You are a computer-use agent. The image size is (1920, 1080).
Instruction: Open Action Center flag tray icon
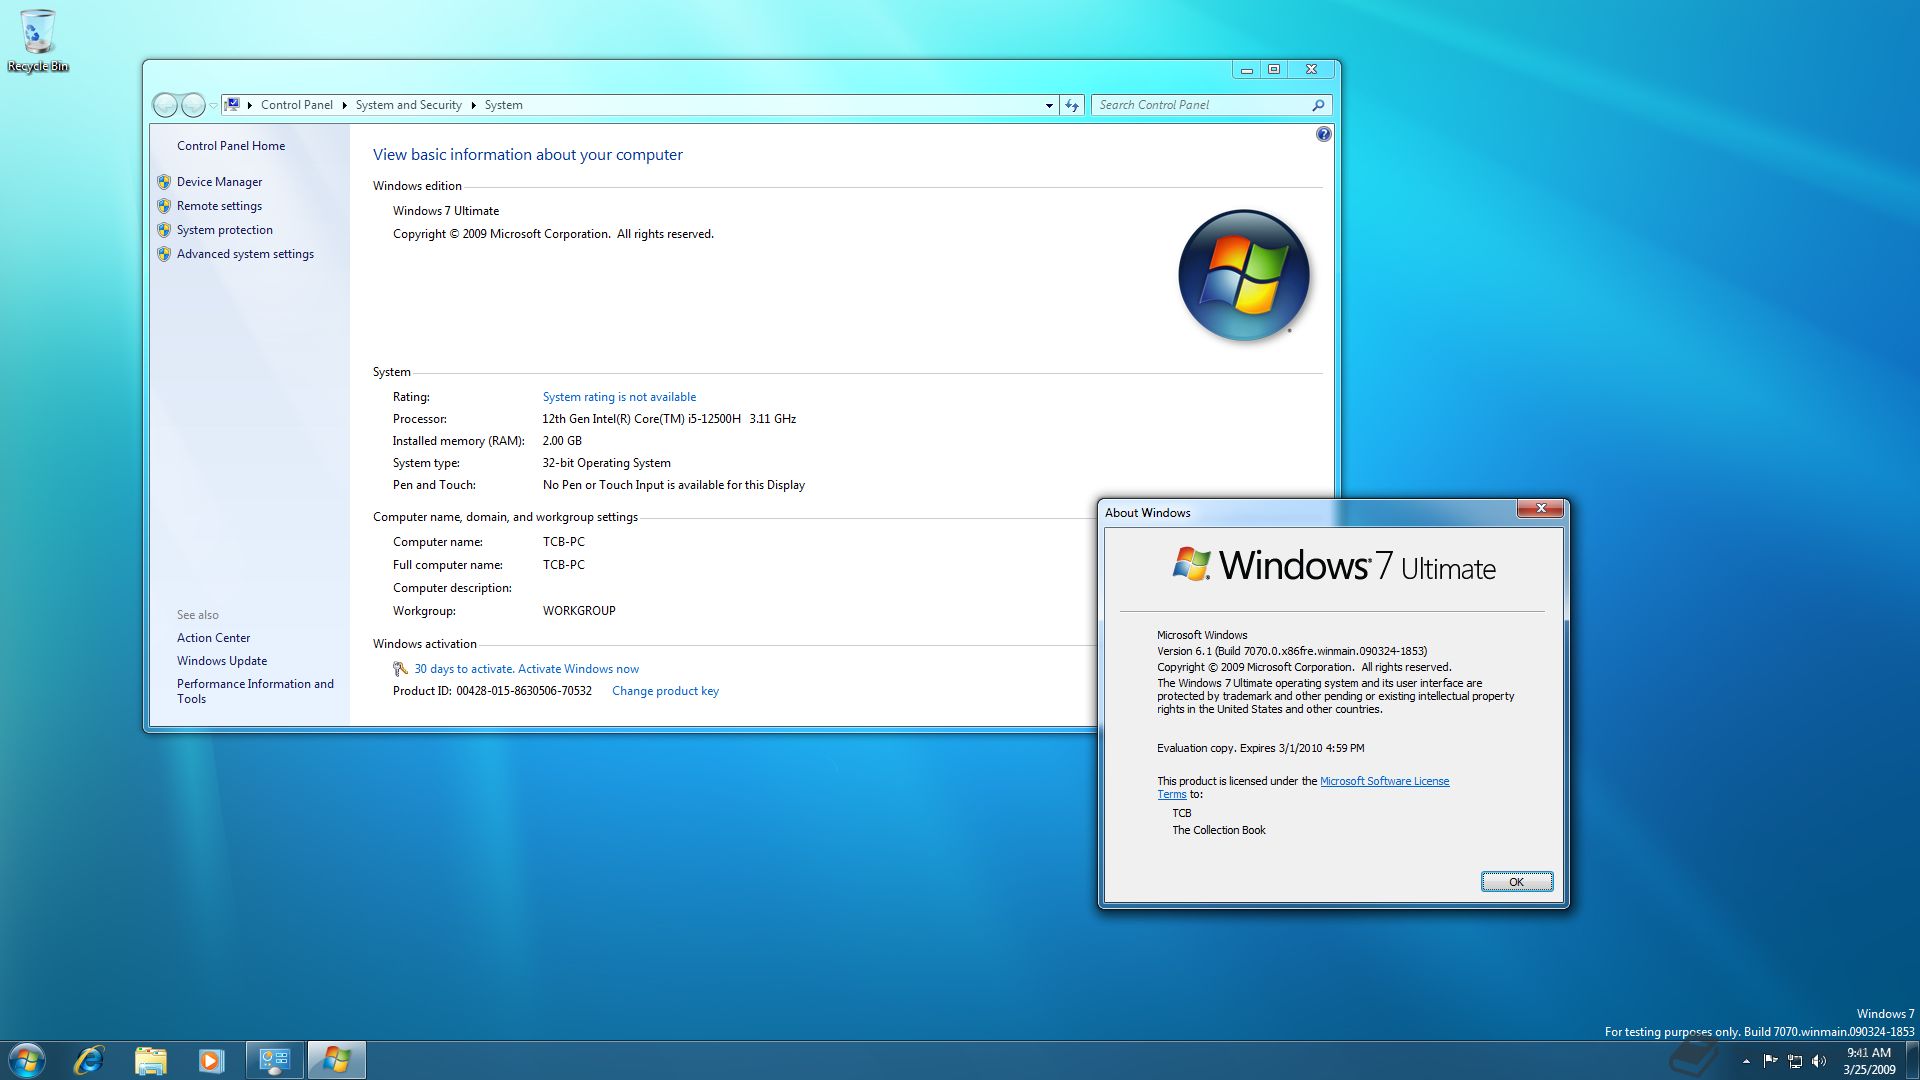(1770, 1061)
